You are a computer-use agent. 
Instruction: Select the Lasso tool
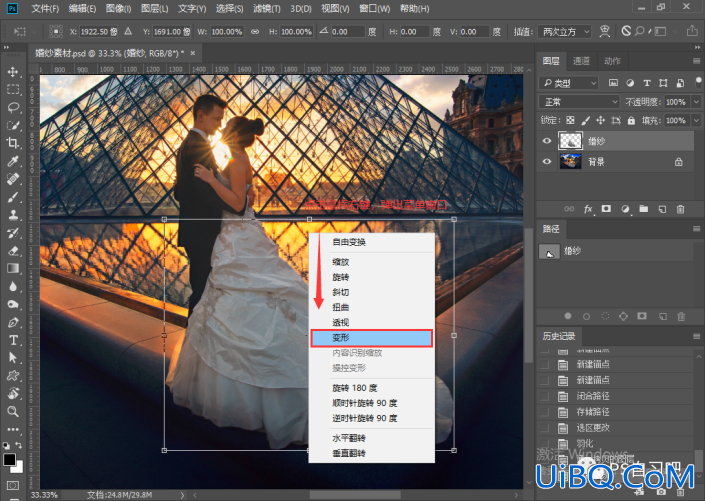pyautogui.click(x=13, y=107)
